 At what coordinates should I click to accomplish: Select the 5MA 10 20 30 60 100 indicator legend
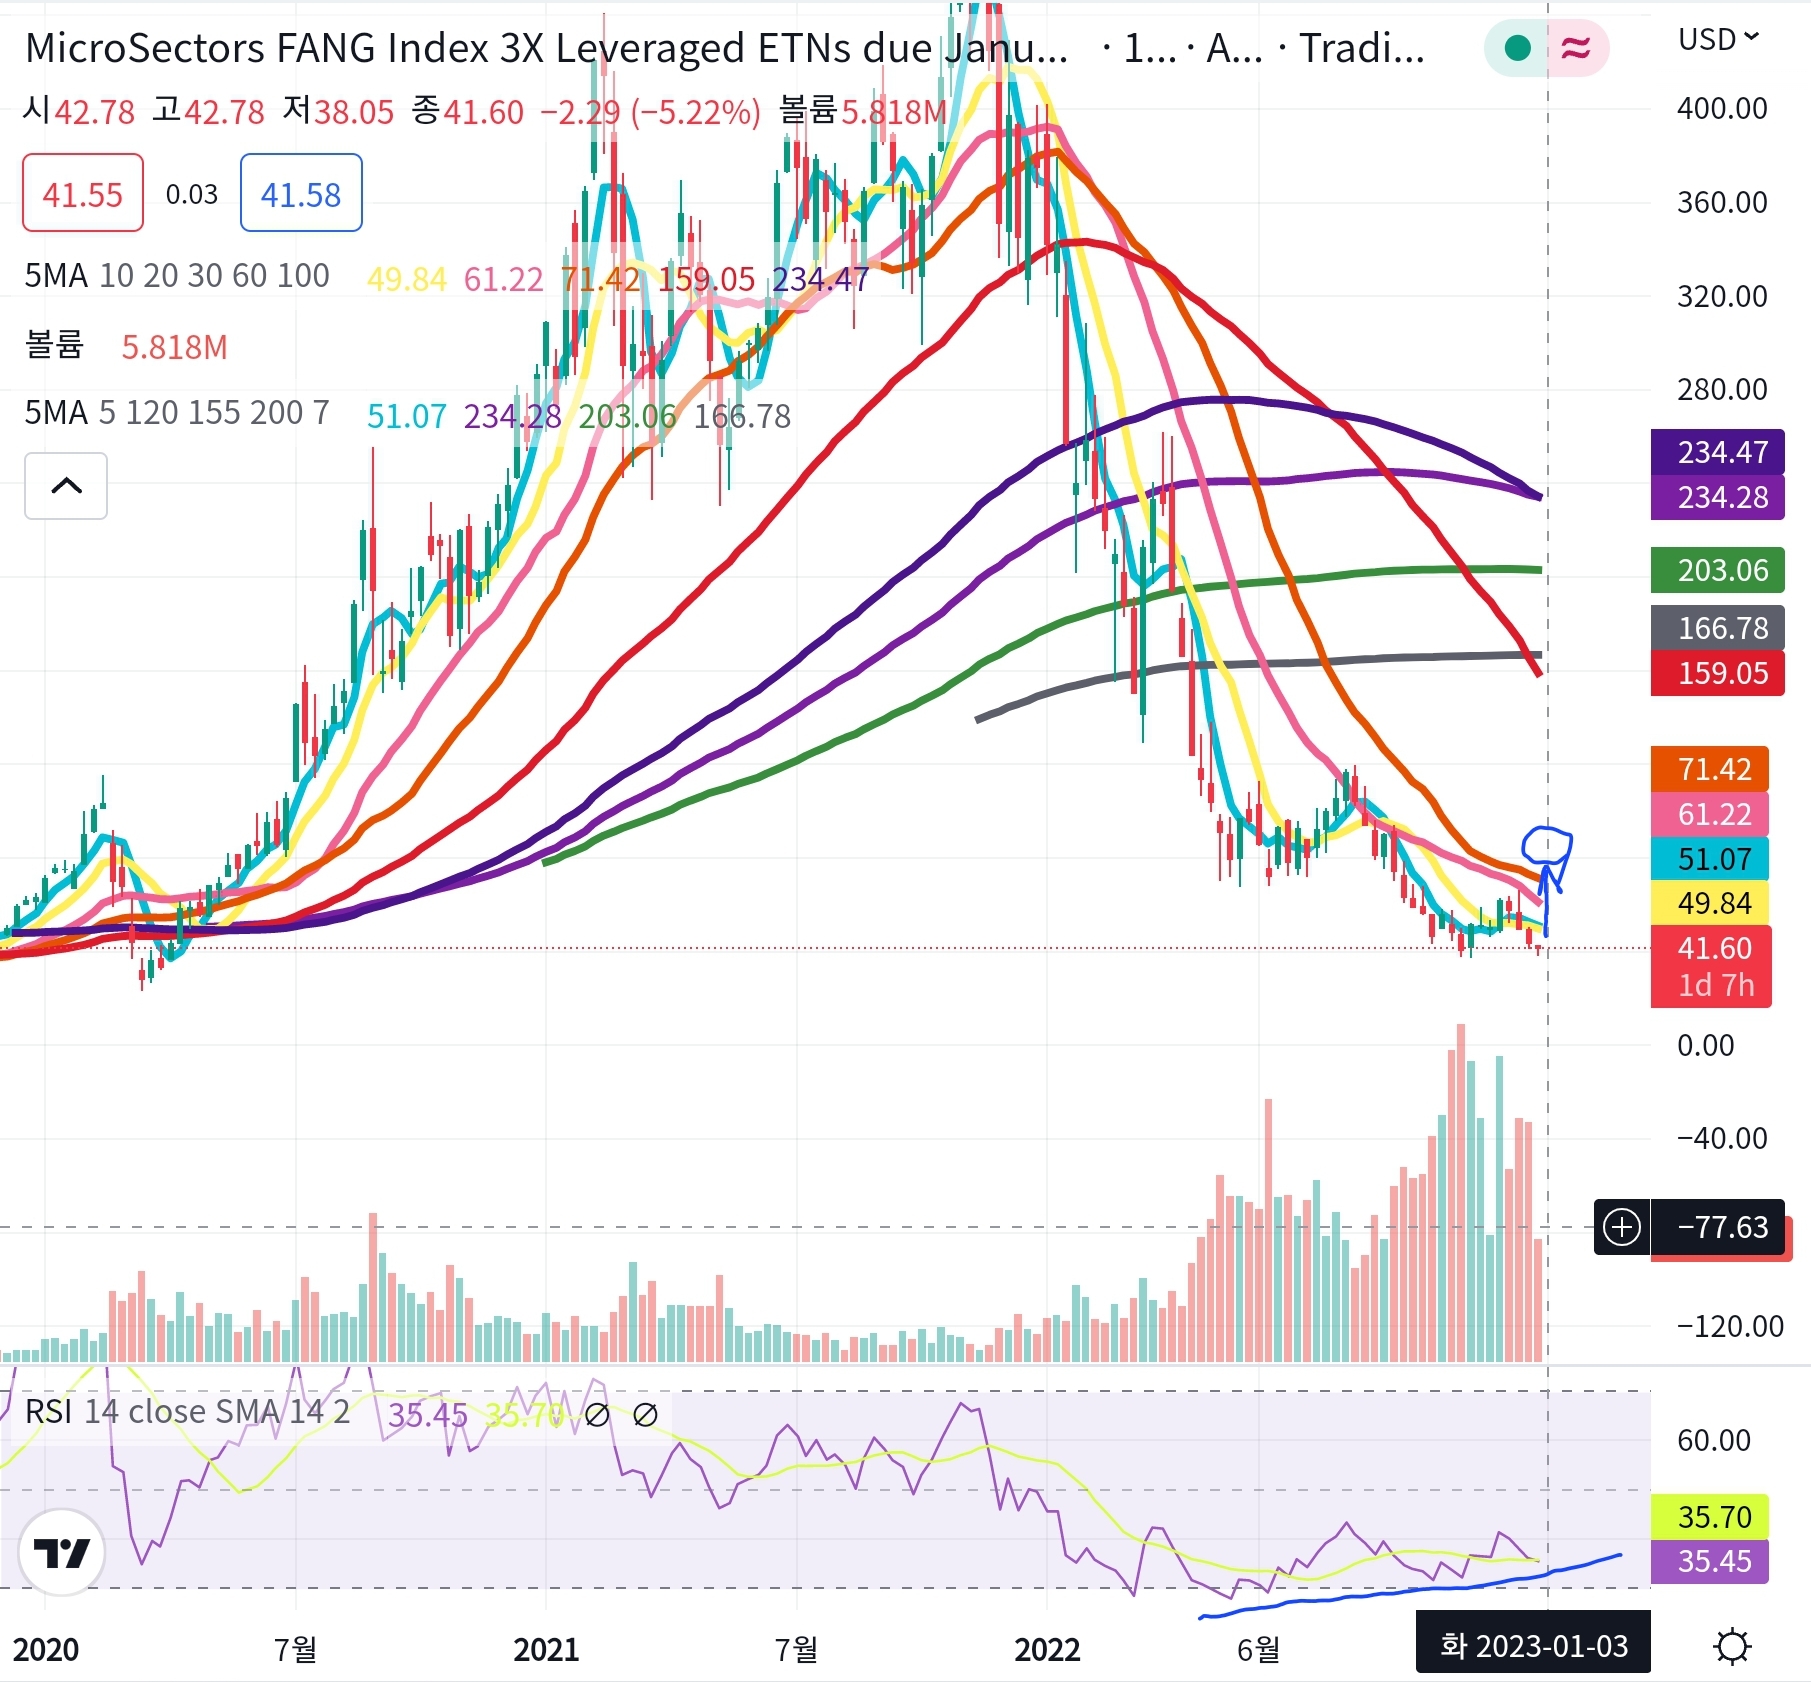click(x=177, y=276)
